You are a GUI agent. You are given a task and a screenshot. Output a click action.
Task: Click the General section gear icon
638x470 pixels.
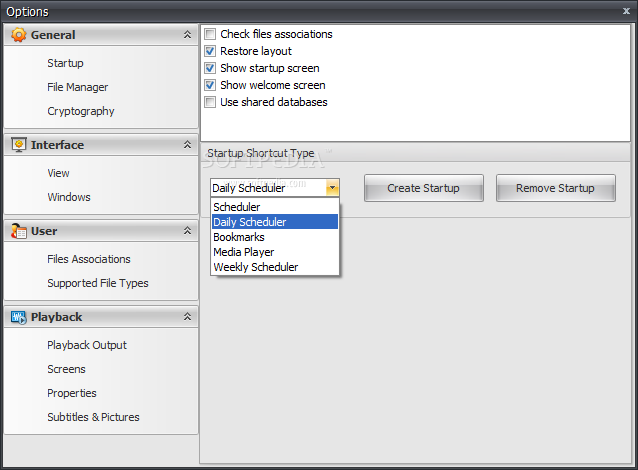(x=18, y=35)
